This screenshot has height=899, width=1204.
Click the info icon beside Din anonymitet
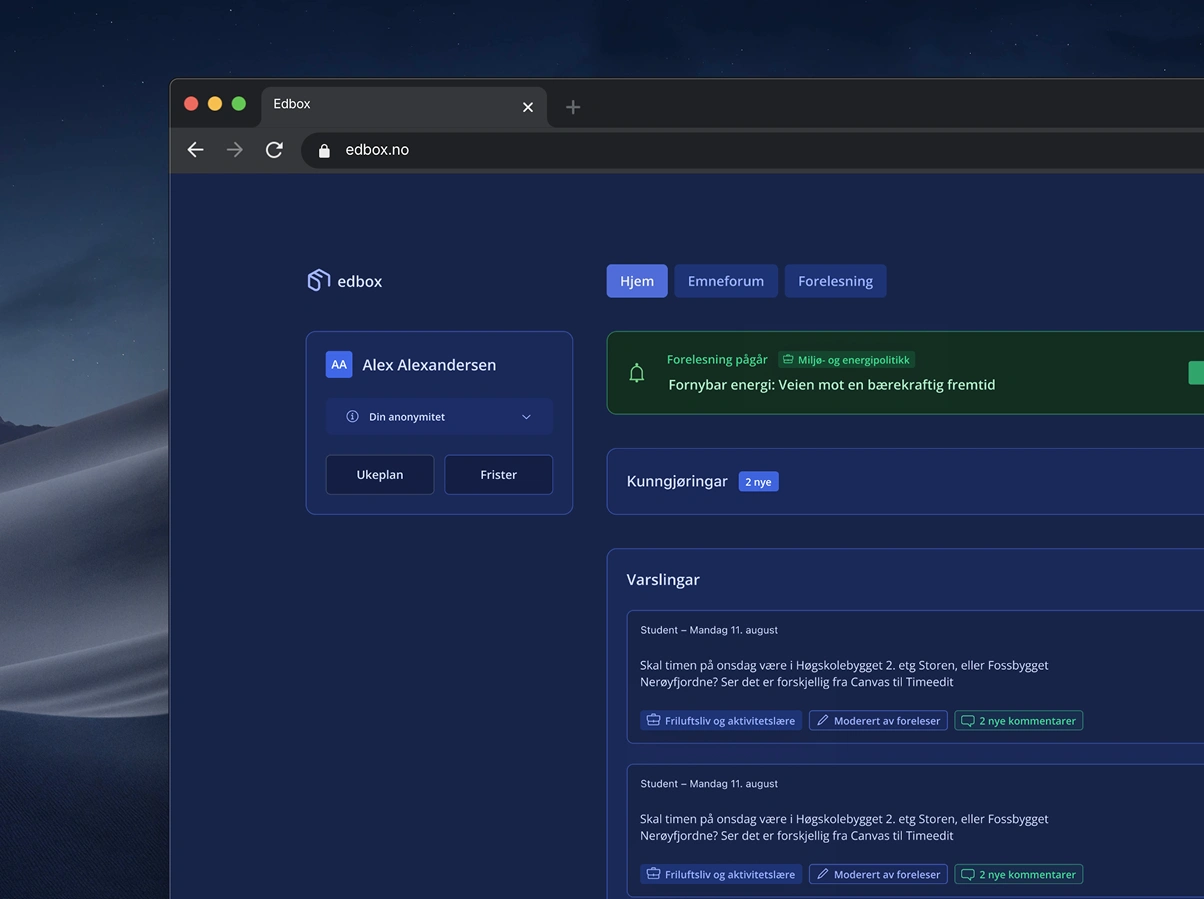pyautogui.click(x=352, y=417)
